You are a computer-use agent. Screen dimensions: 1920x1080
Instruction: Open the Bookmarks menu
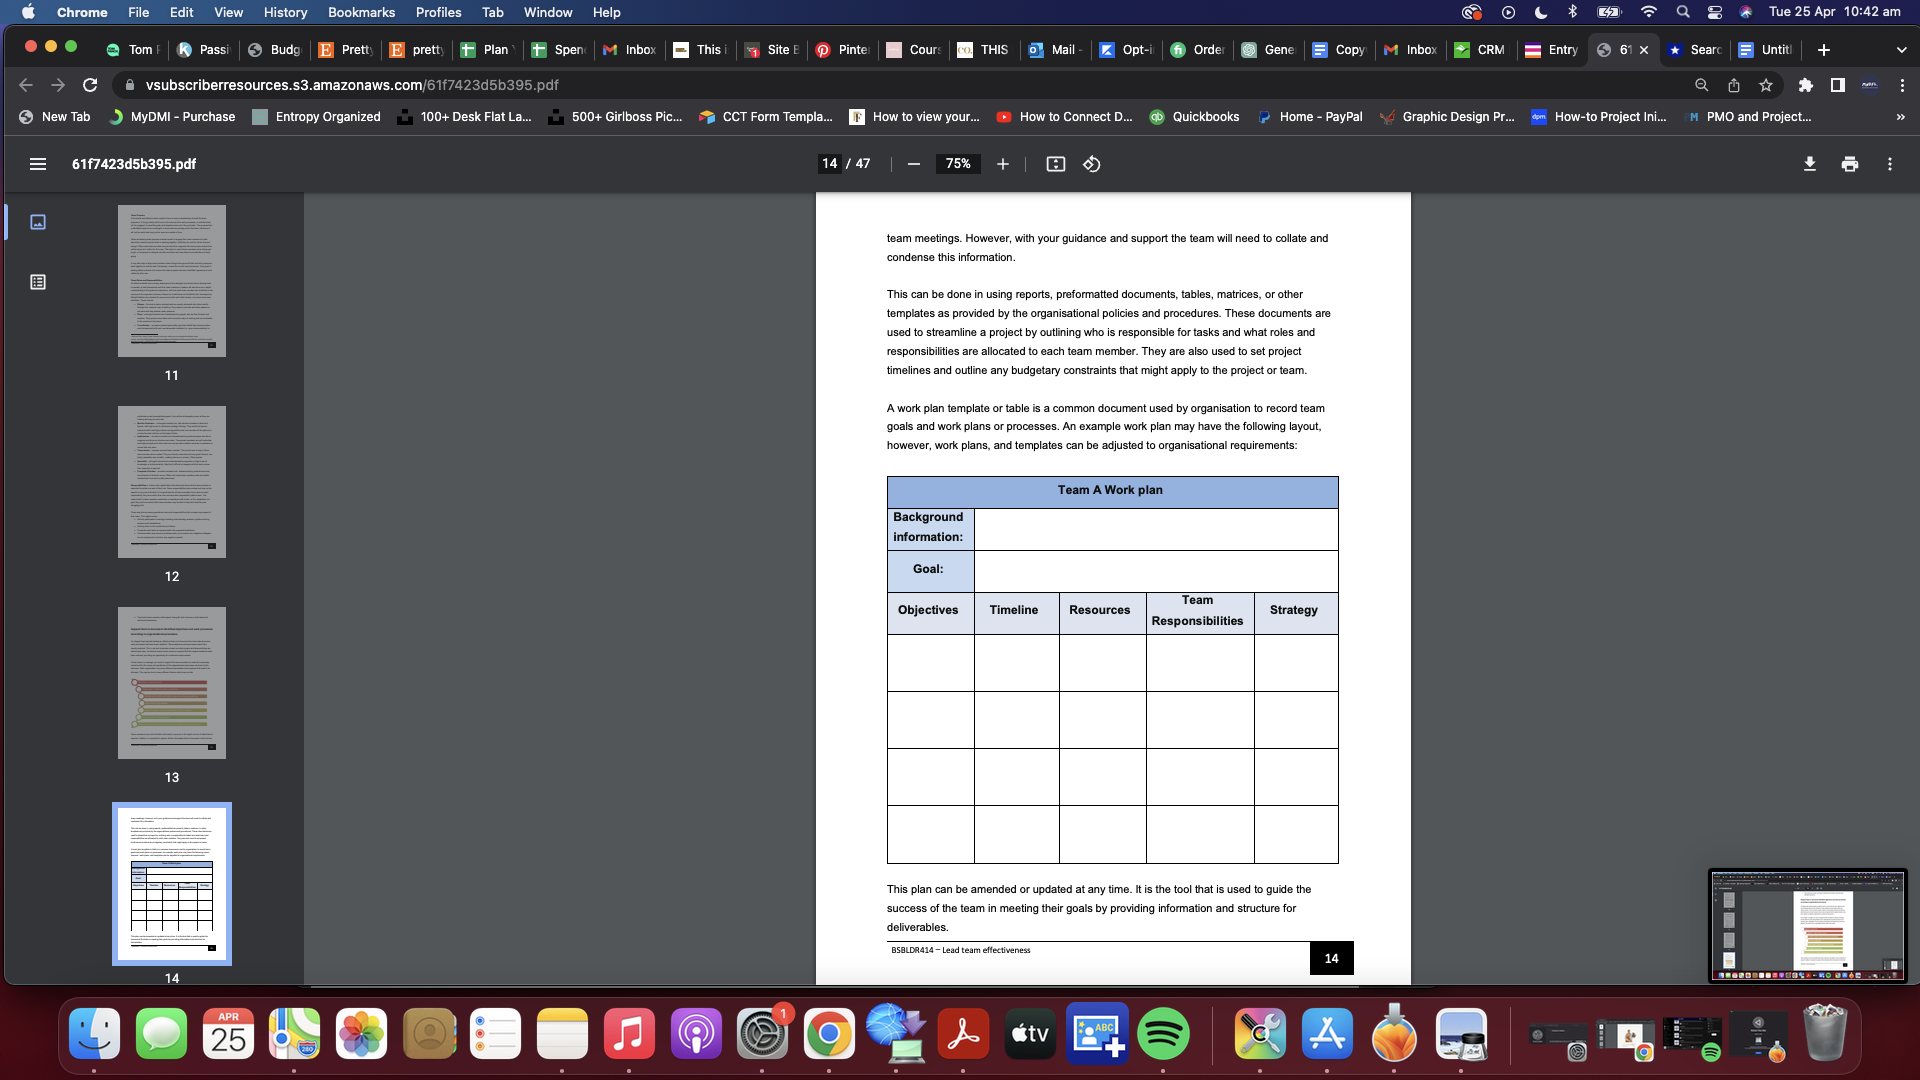pyautogui.click(x=361, y=12)
